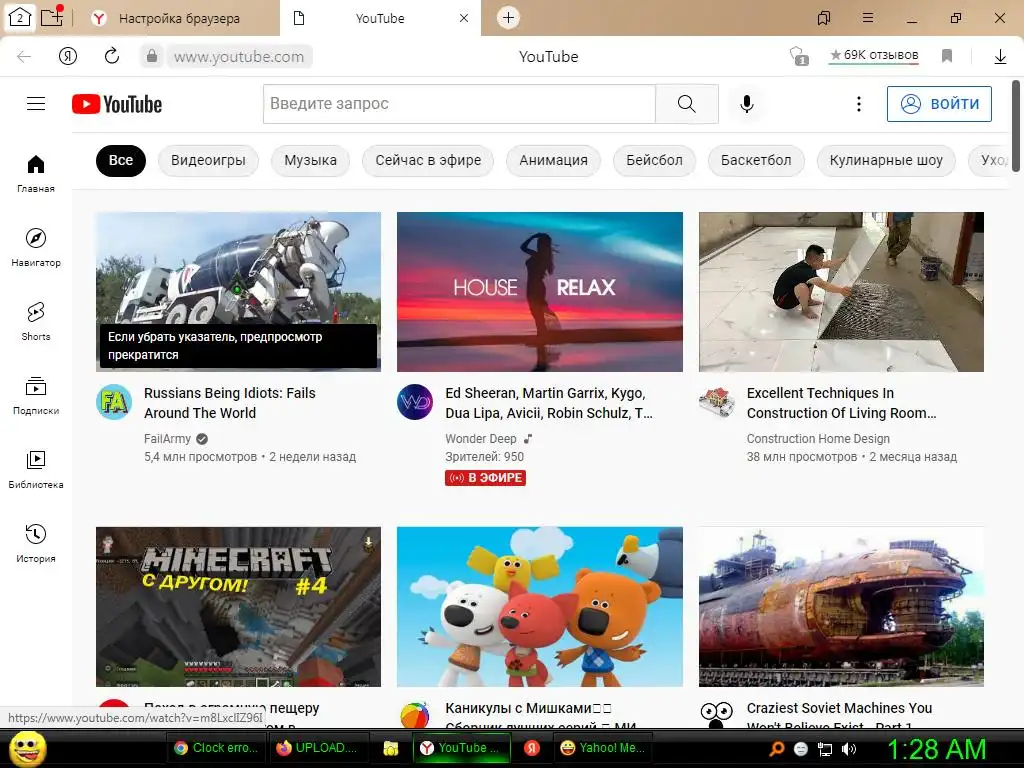Open UPLOAD Firefox taskbar item
The height and width of the screenshot is (768, 1024).
317,748
